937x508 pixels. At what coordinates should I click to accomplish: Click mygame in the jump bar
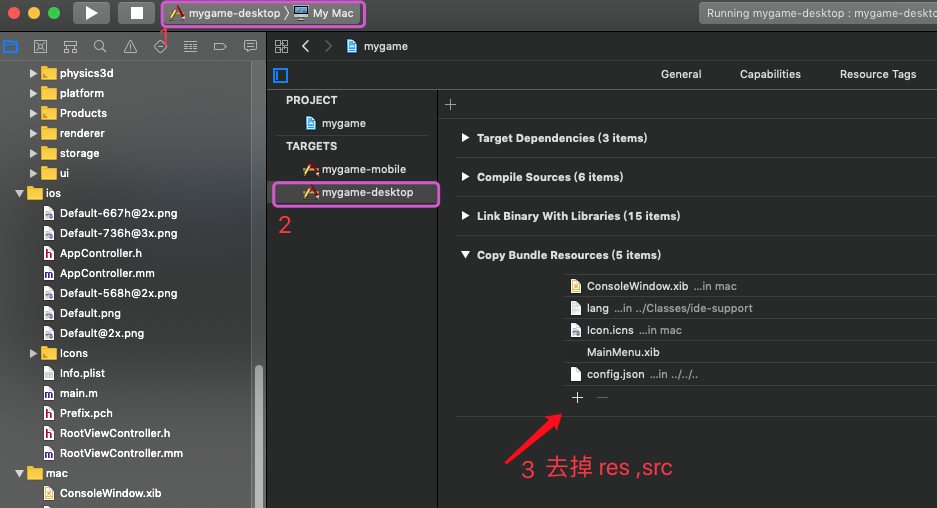(377, 46)
